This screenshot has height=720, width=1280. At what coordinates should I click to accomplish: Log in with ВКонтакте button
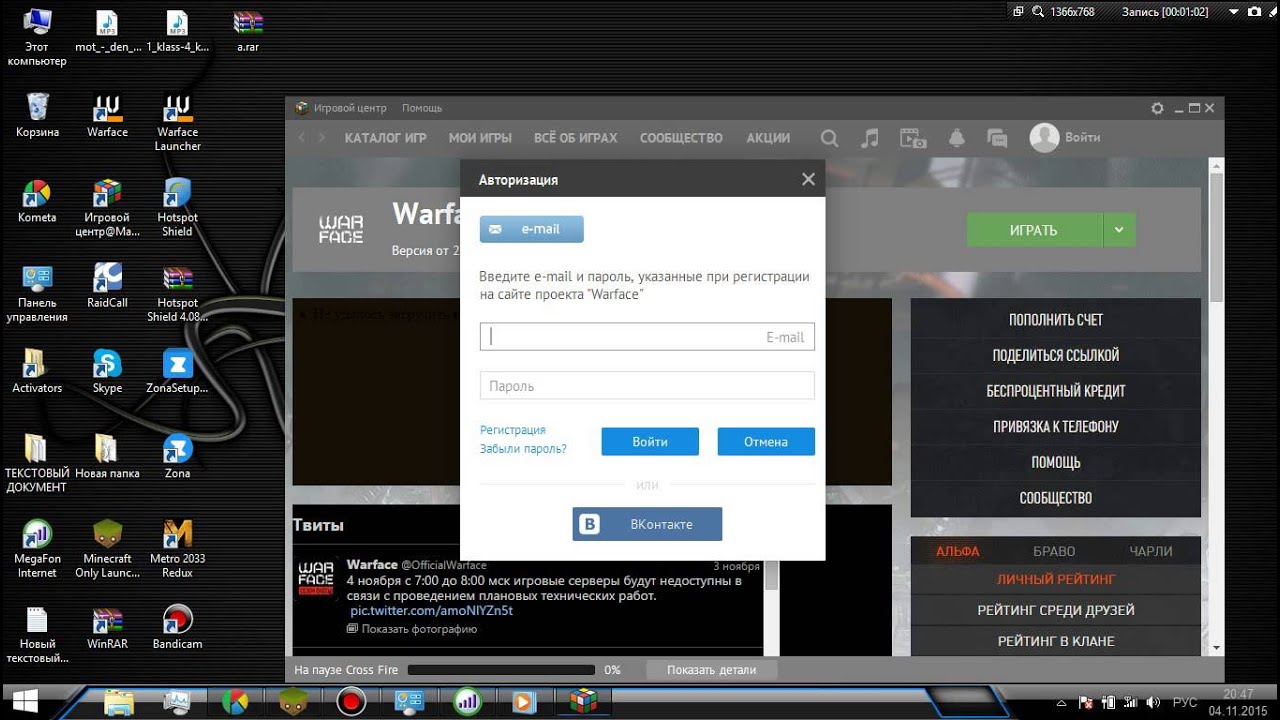click(x=647, y=524)
